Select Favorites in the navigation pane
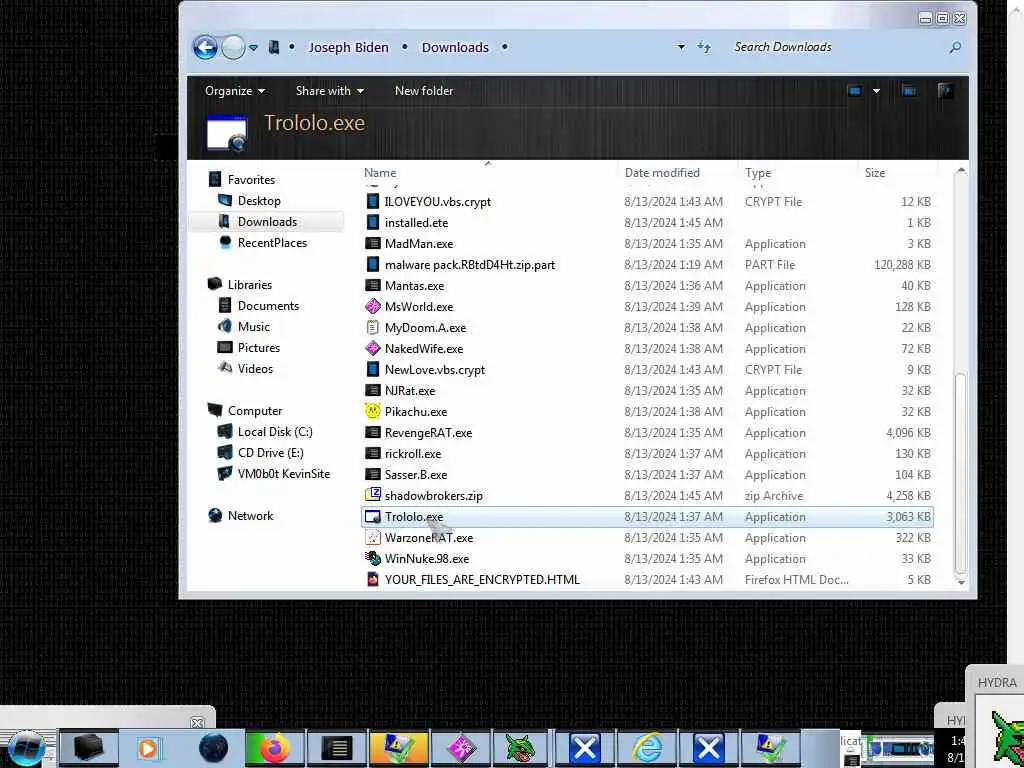The image size is (1024, 768). tap(251, 180)
